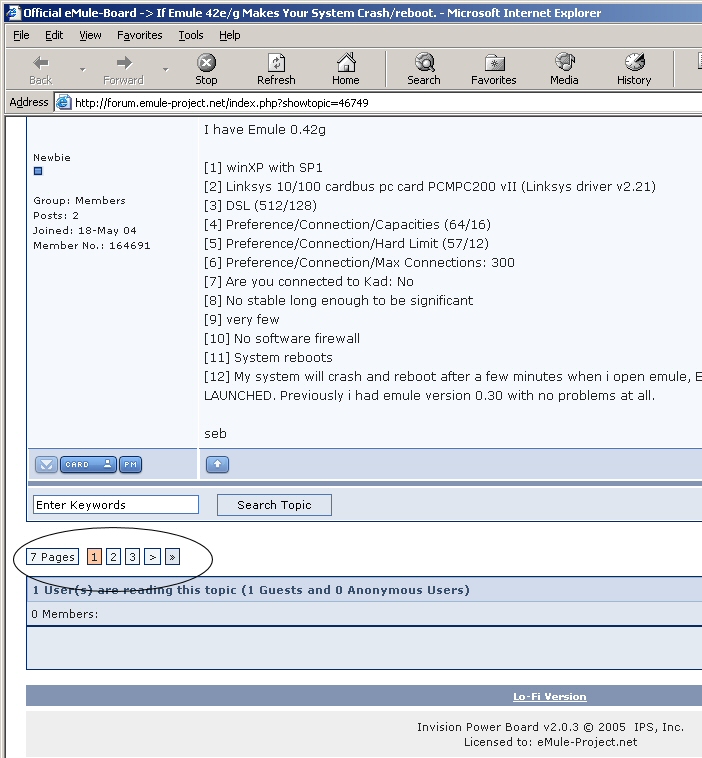Open the Favorites pane
Screen dimensions: 702x758
(494, 70)
